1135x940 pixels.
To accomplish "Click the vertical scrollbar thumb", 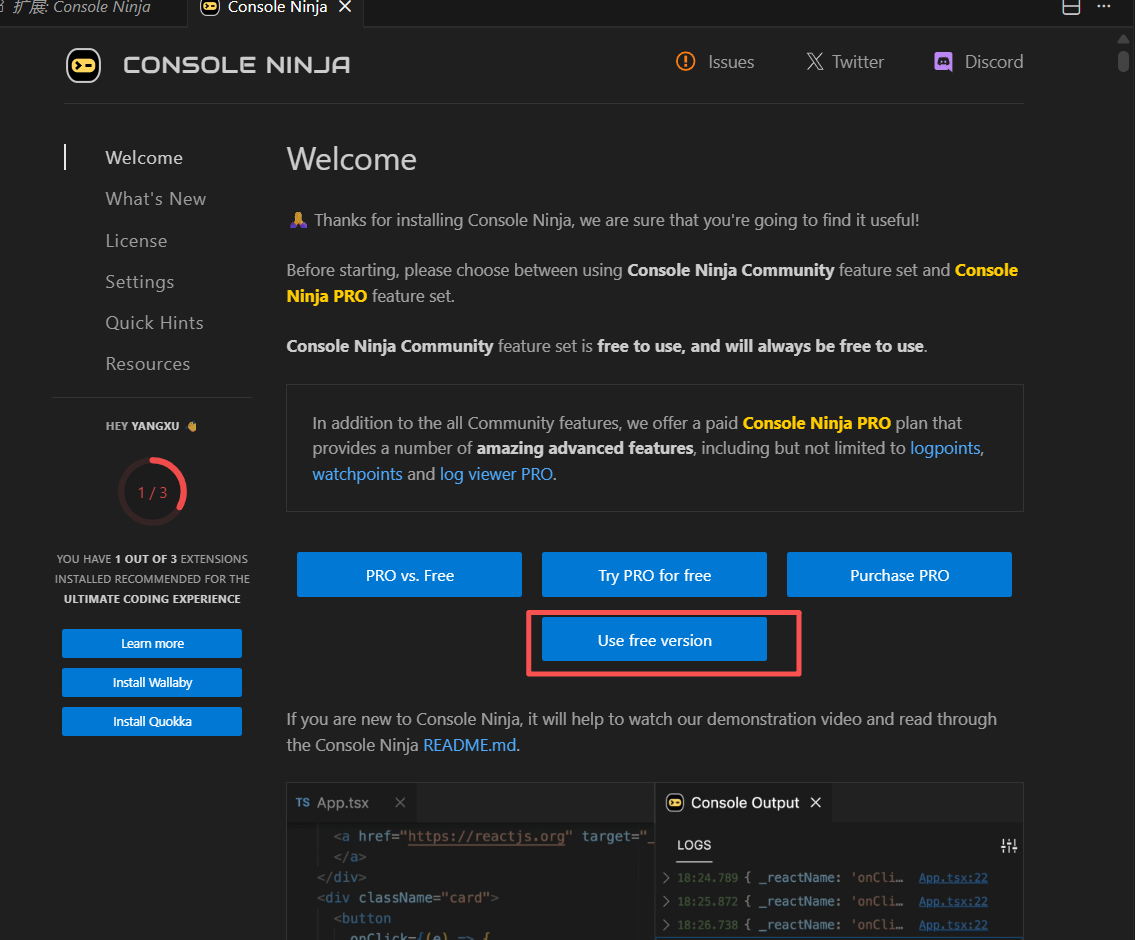I will tap(1123, 61).
